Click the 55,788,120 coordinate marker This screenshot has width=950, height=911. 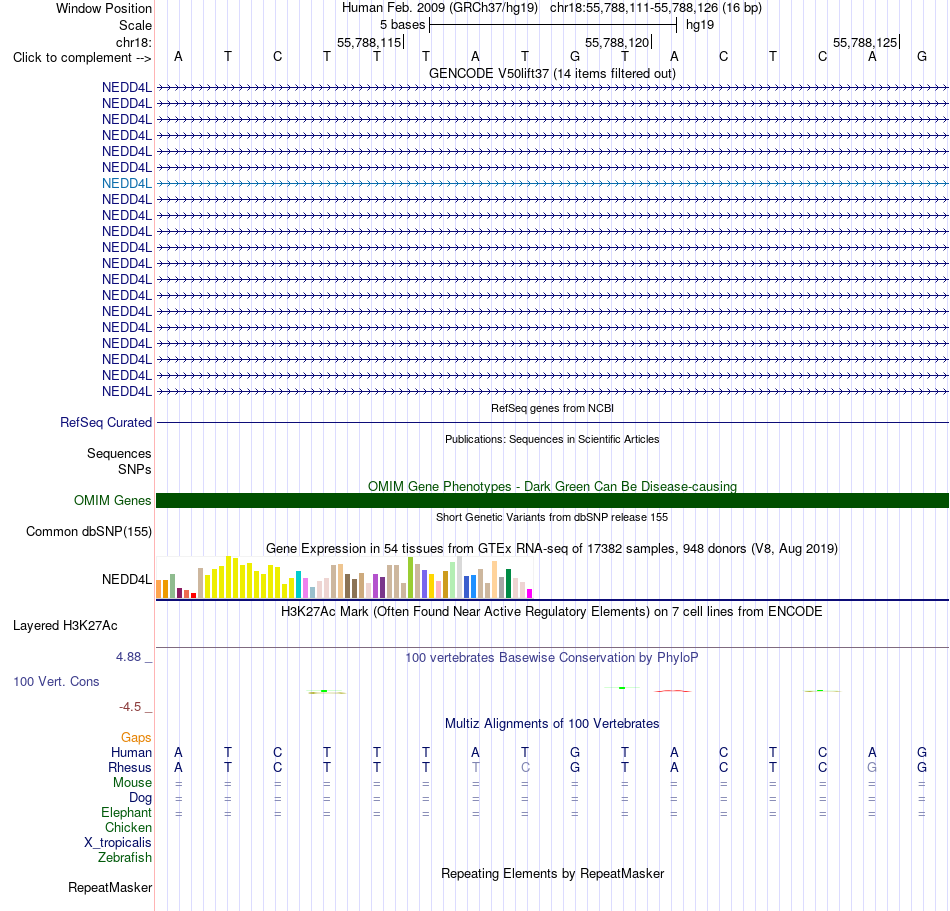617,42
